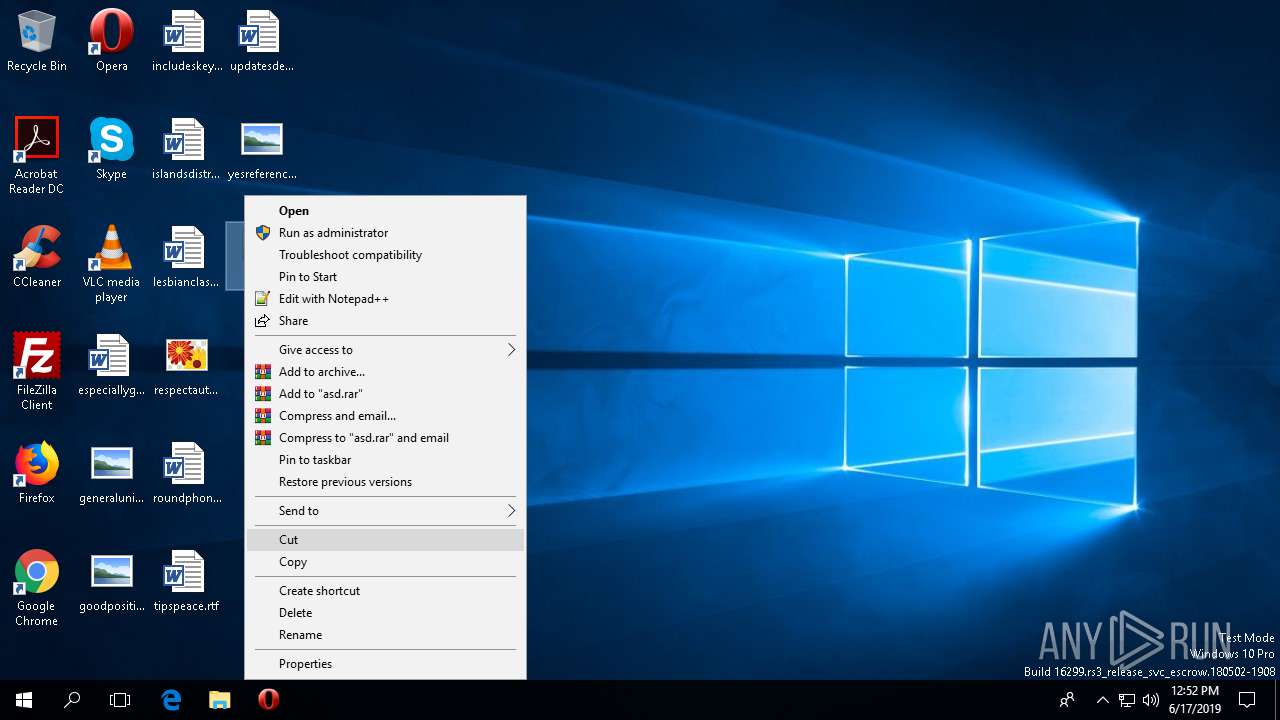Select the includeskey Word document icon
Screen dimensions: 1280x720
click(x=186, y=42)
